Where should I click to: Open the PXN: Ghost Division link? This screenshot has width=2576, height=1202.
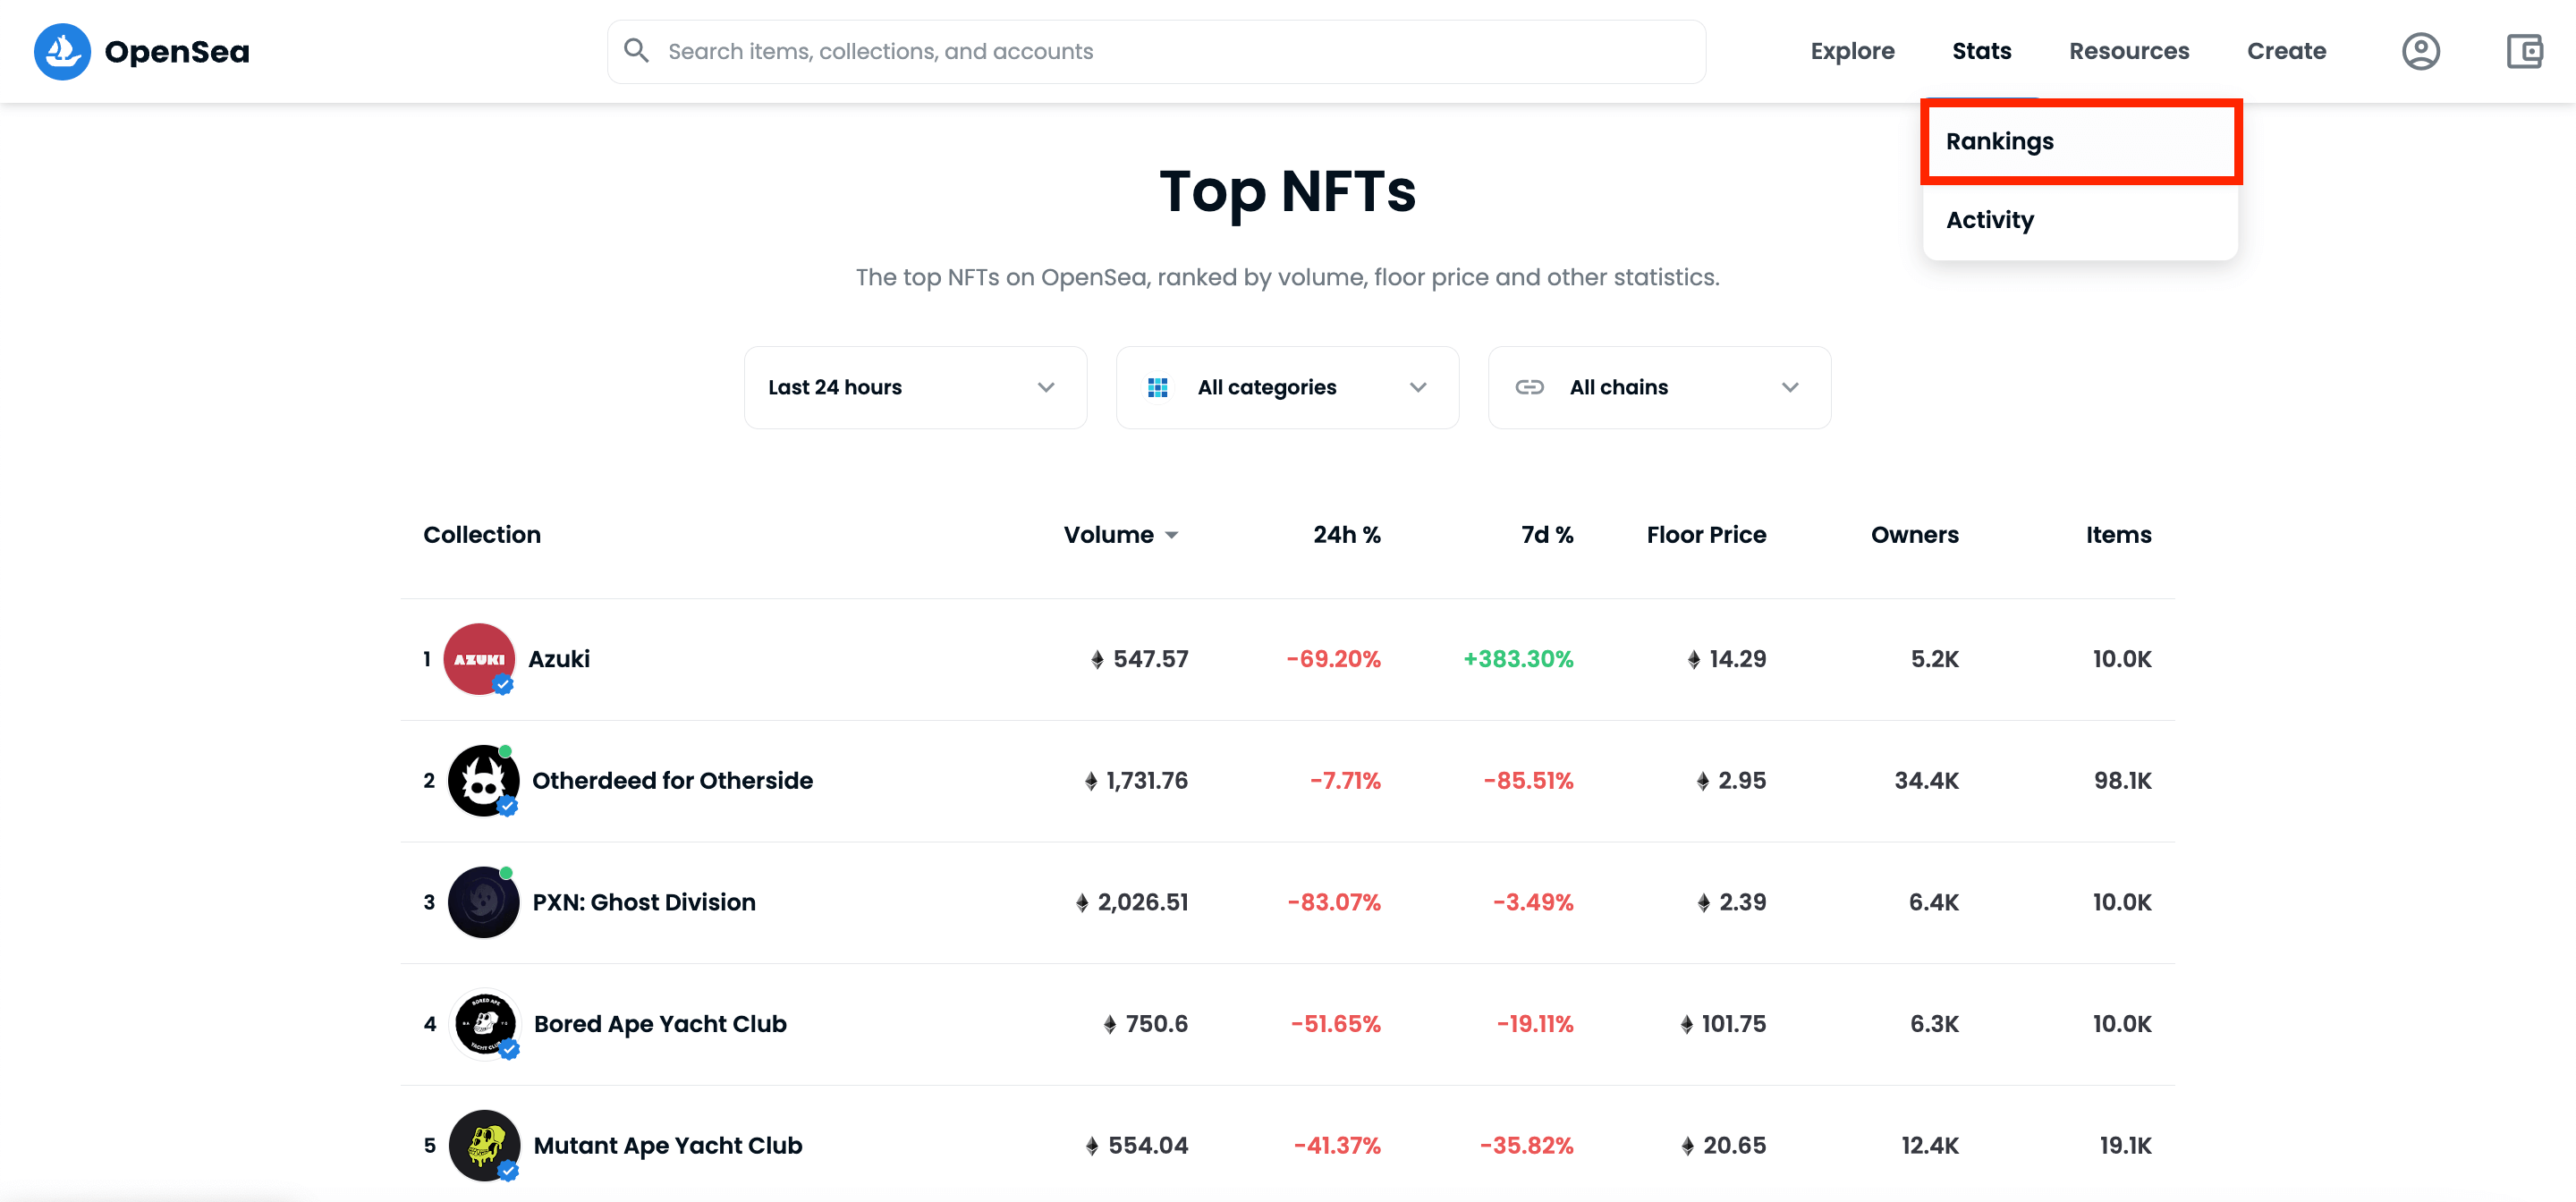click(x=644, y=902)
